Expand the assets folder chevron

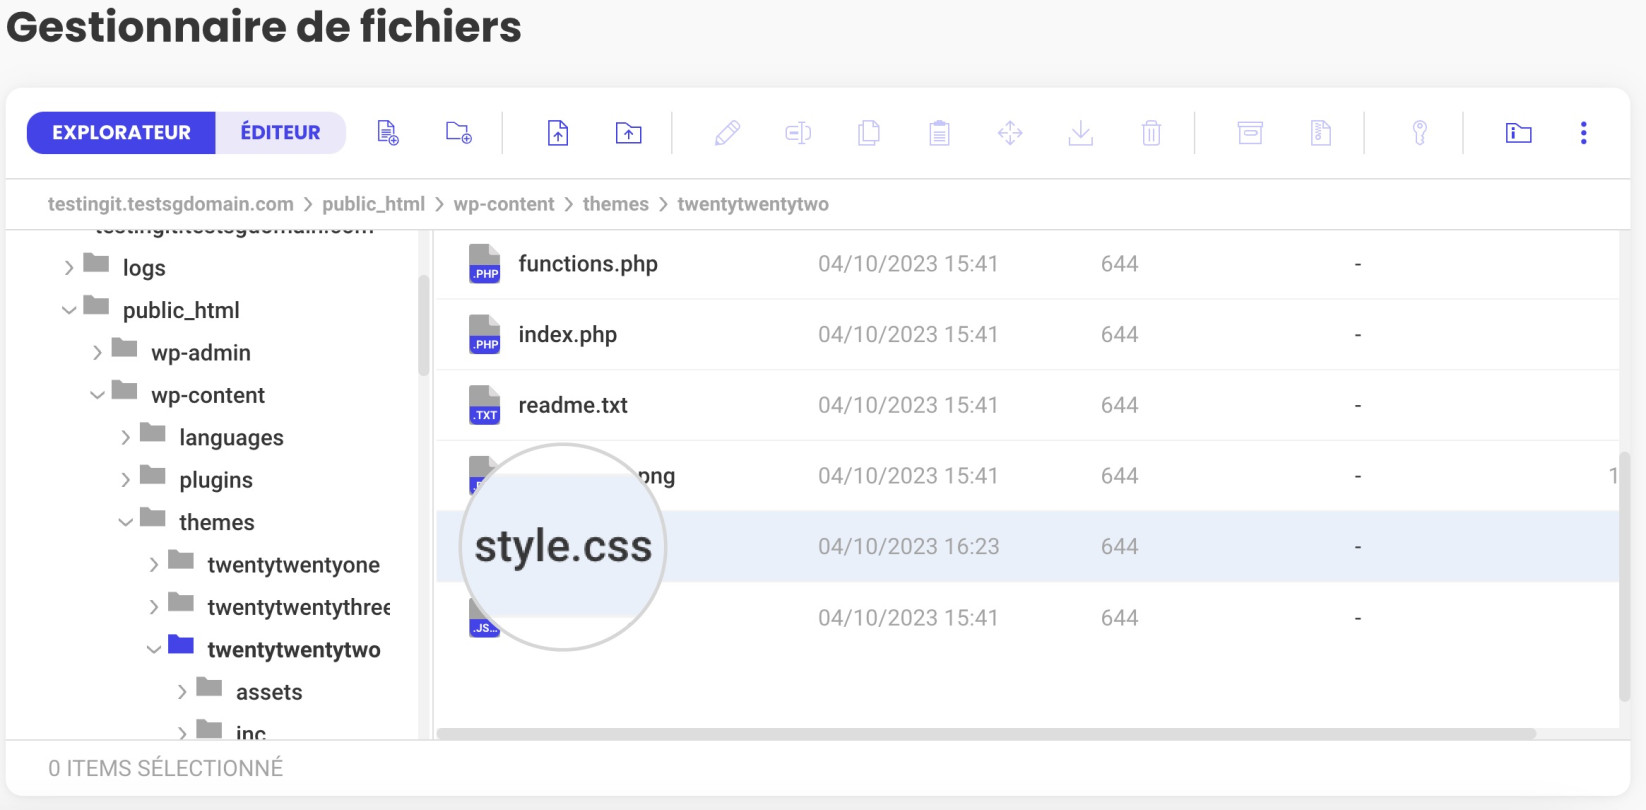pyautogui.click(x=182, y=692)
